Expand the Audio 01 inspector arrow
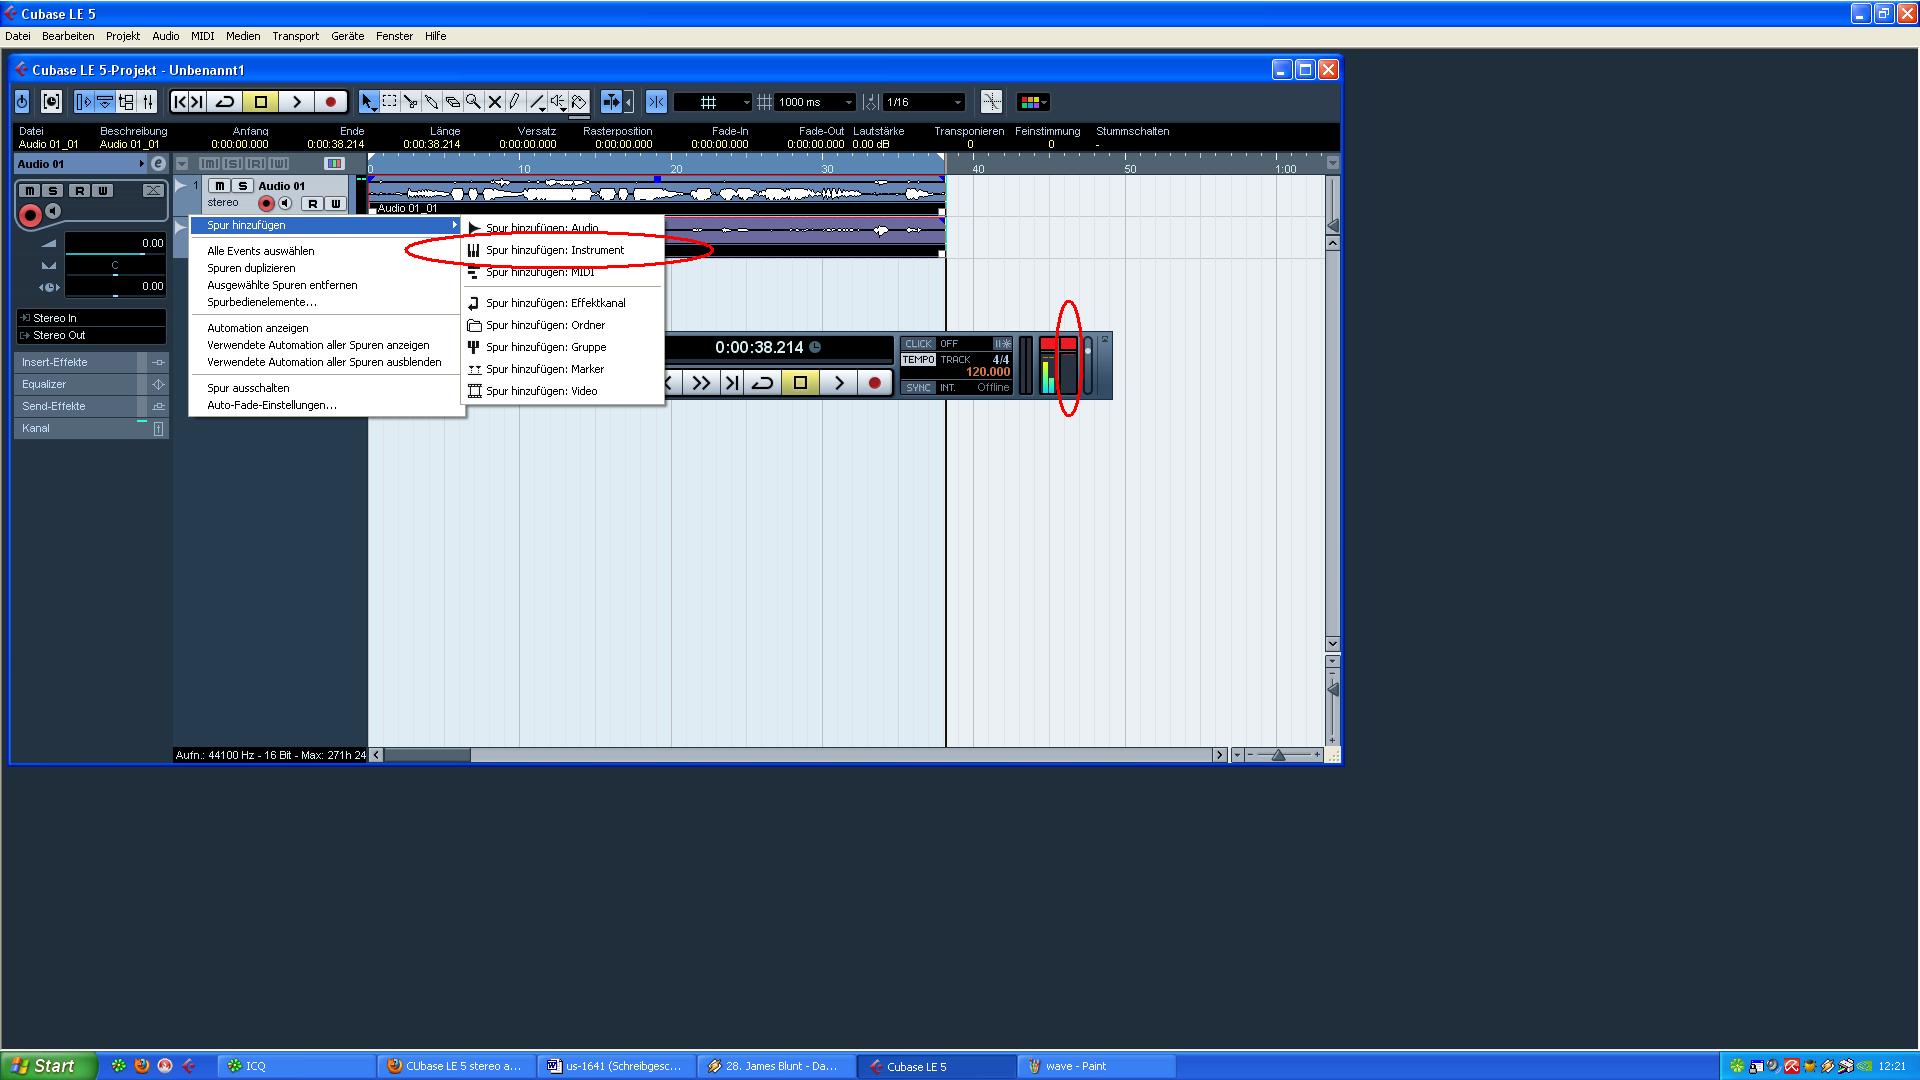 point(142,164)
